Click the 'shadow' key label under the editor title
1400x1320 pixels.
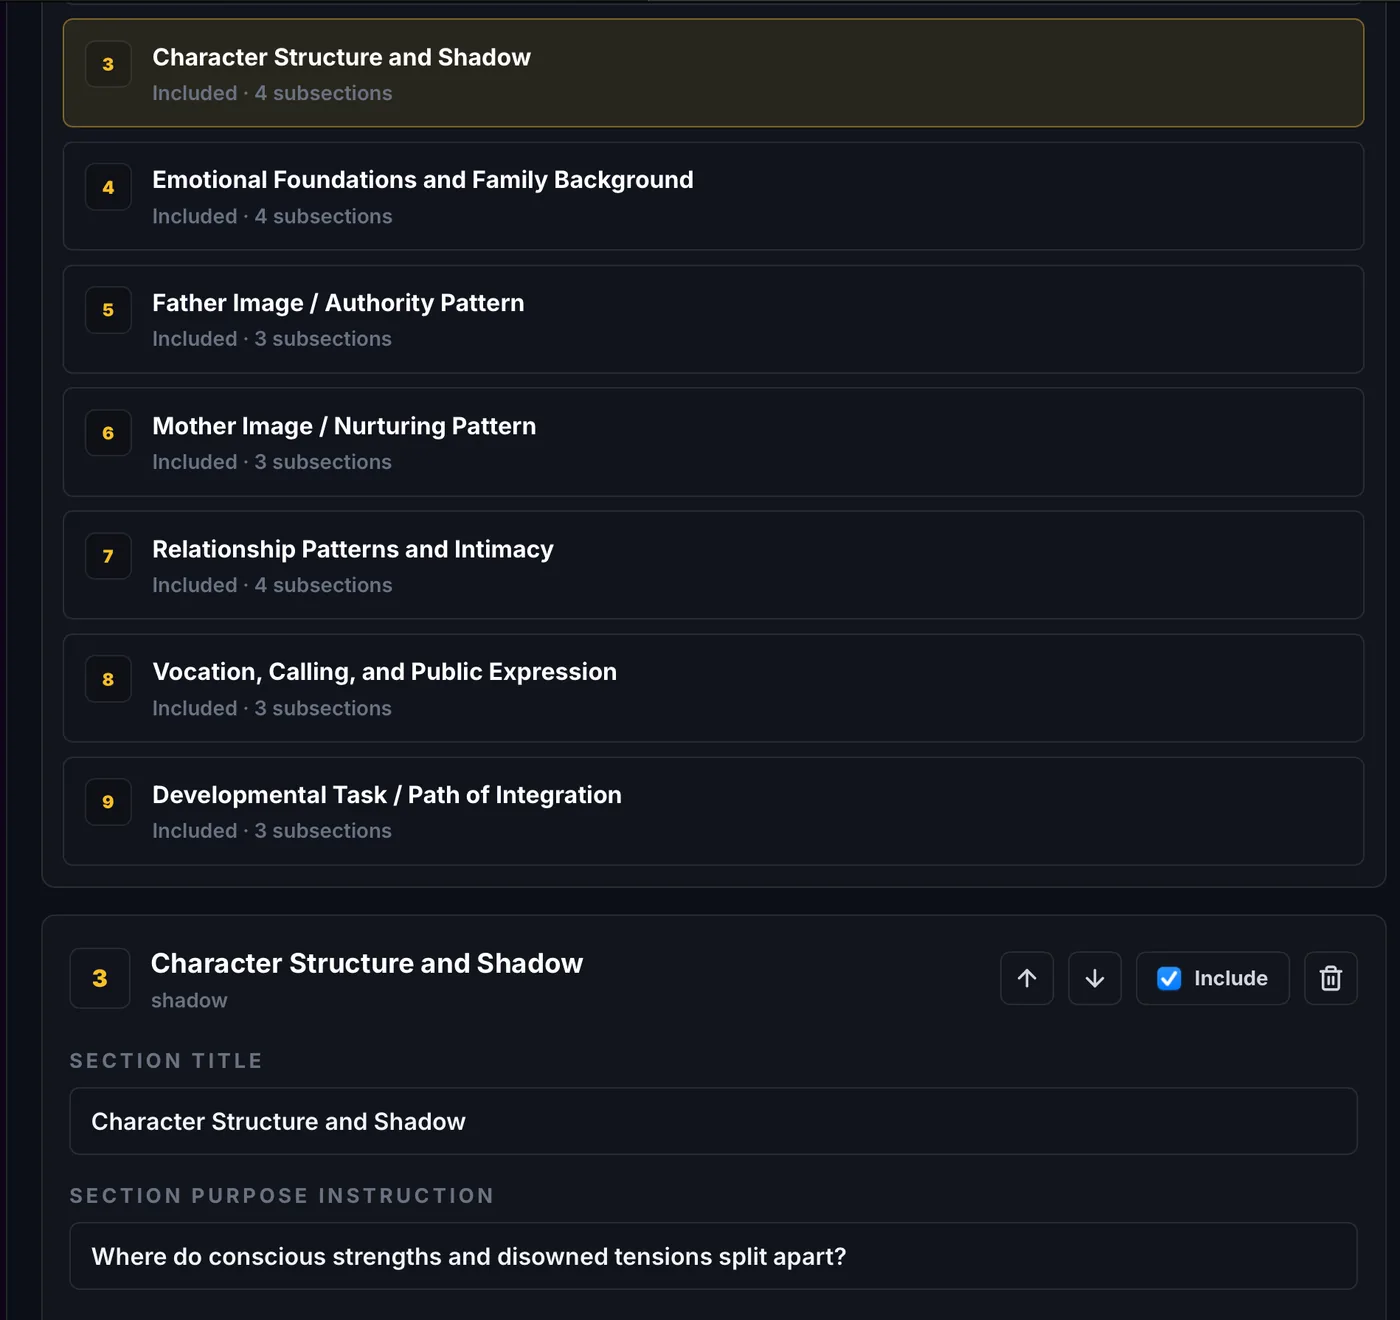189,1000
